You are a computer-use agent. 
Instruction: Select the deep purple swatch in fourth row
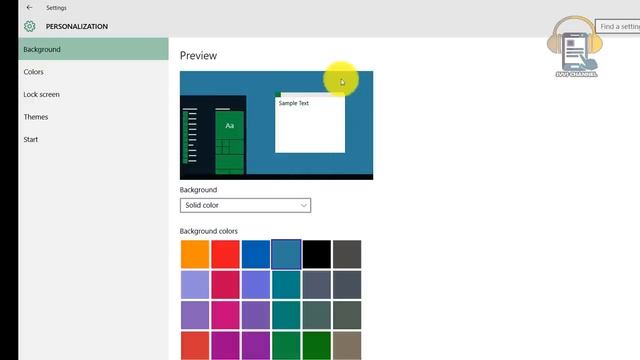[x=256, y=345]
